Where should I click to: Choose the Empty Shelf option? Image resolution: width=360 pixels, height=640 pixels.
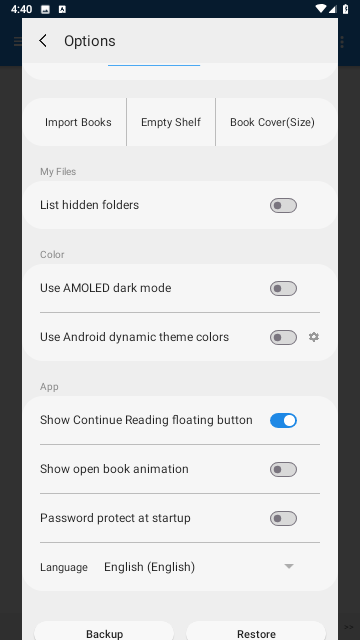point(171,122)
